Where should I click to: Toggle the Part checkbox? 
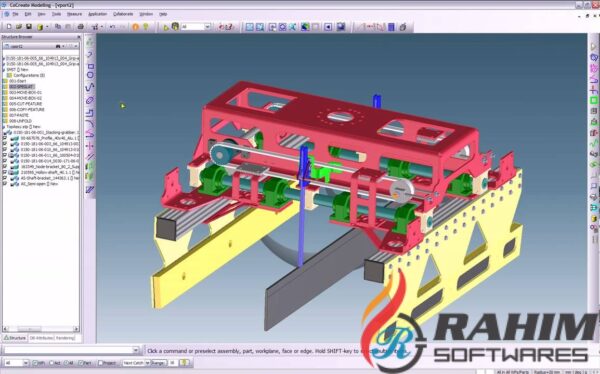pyautogui.click(x=81, y=363)
